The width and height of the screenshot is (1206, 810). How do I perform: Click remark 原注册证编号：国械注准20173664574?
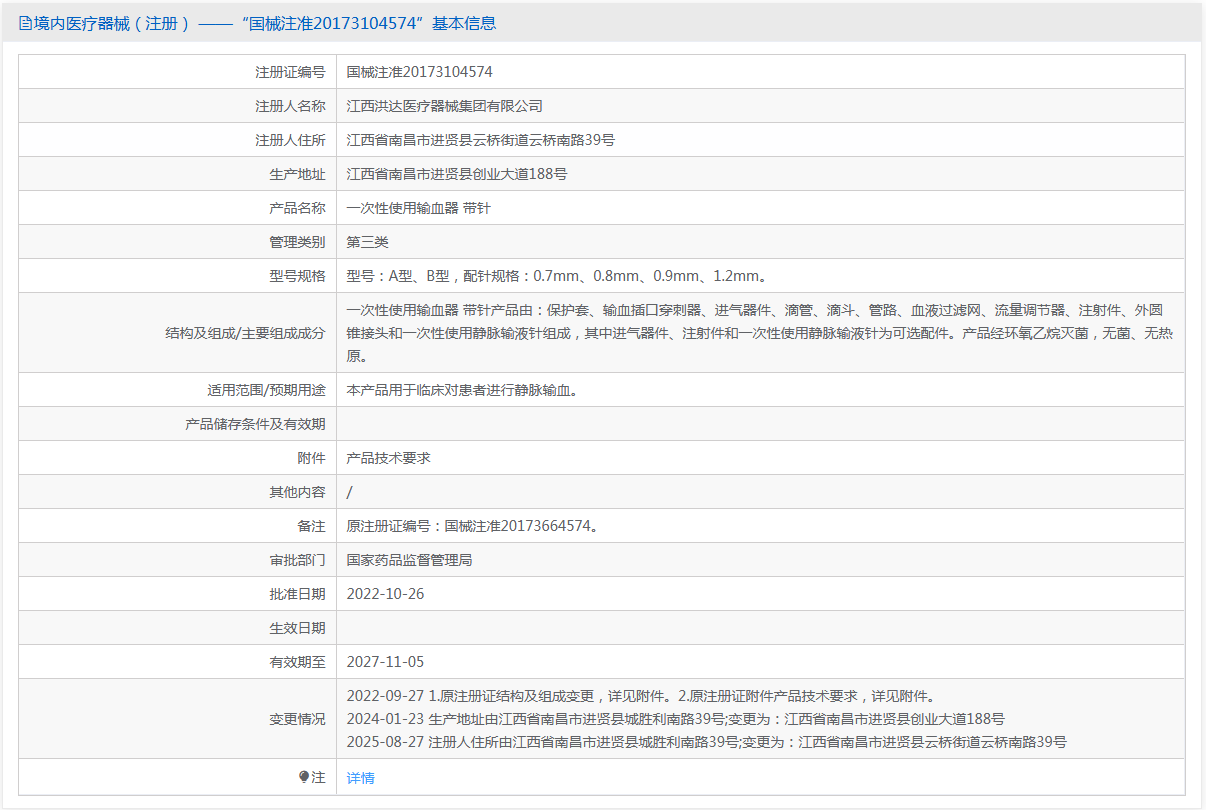click(x=473, y=526)
